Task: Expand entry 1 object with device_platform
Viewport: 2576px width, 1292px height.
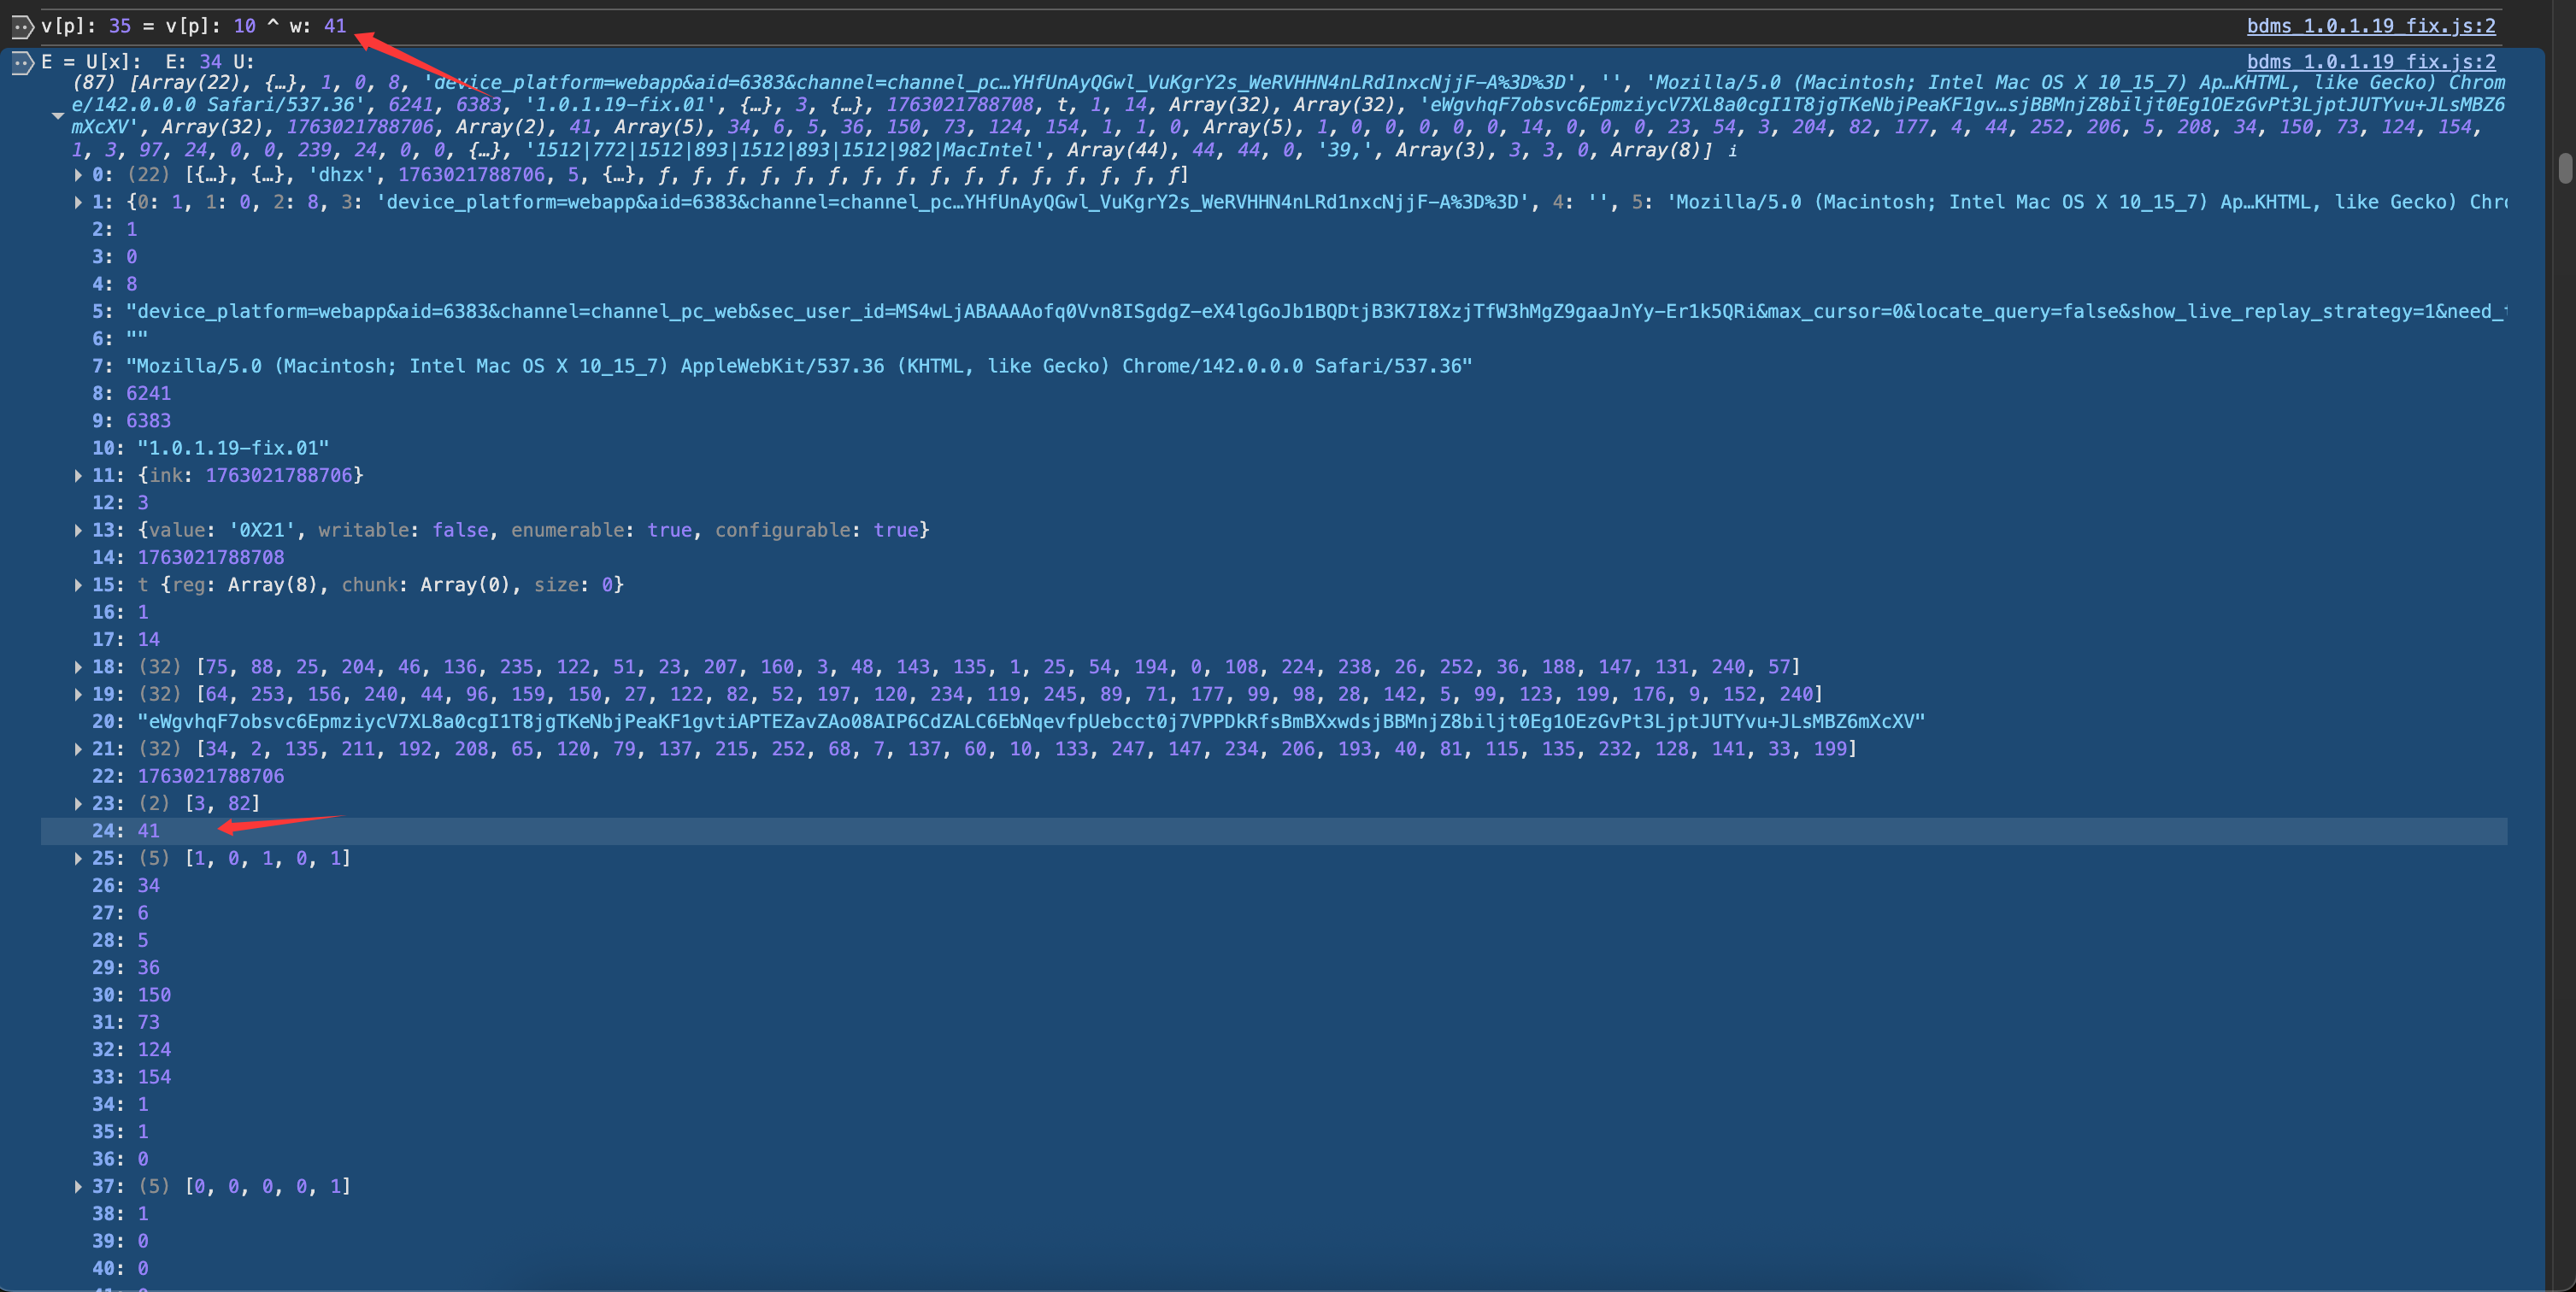Action: coord(78,202)
